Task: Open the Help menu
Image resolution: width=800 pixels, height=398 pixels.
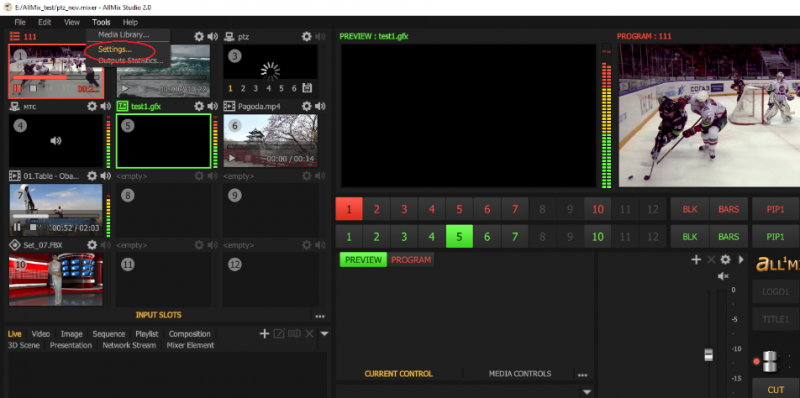Action: pyautogui.click(x=130, y=22)
